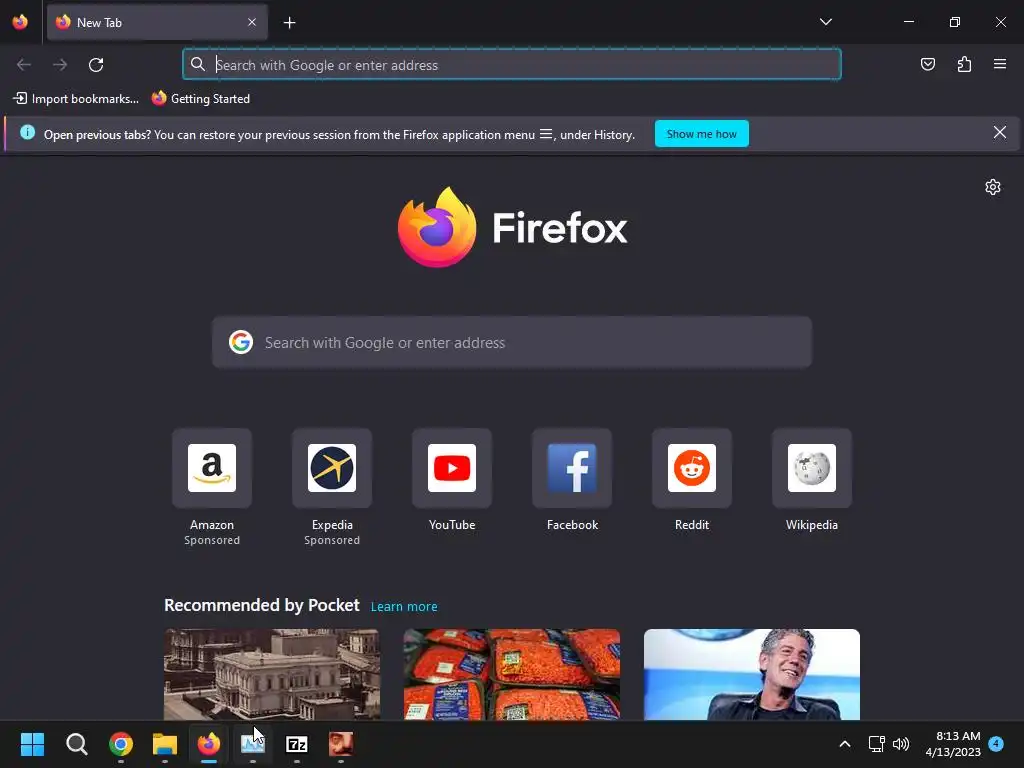This screenshot has height=768, width=1024.
Task: Click the info icon in notification bar
Action: tap(27, 133)
